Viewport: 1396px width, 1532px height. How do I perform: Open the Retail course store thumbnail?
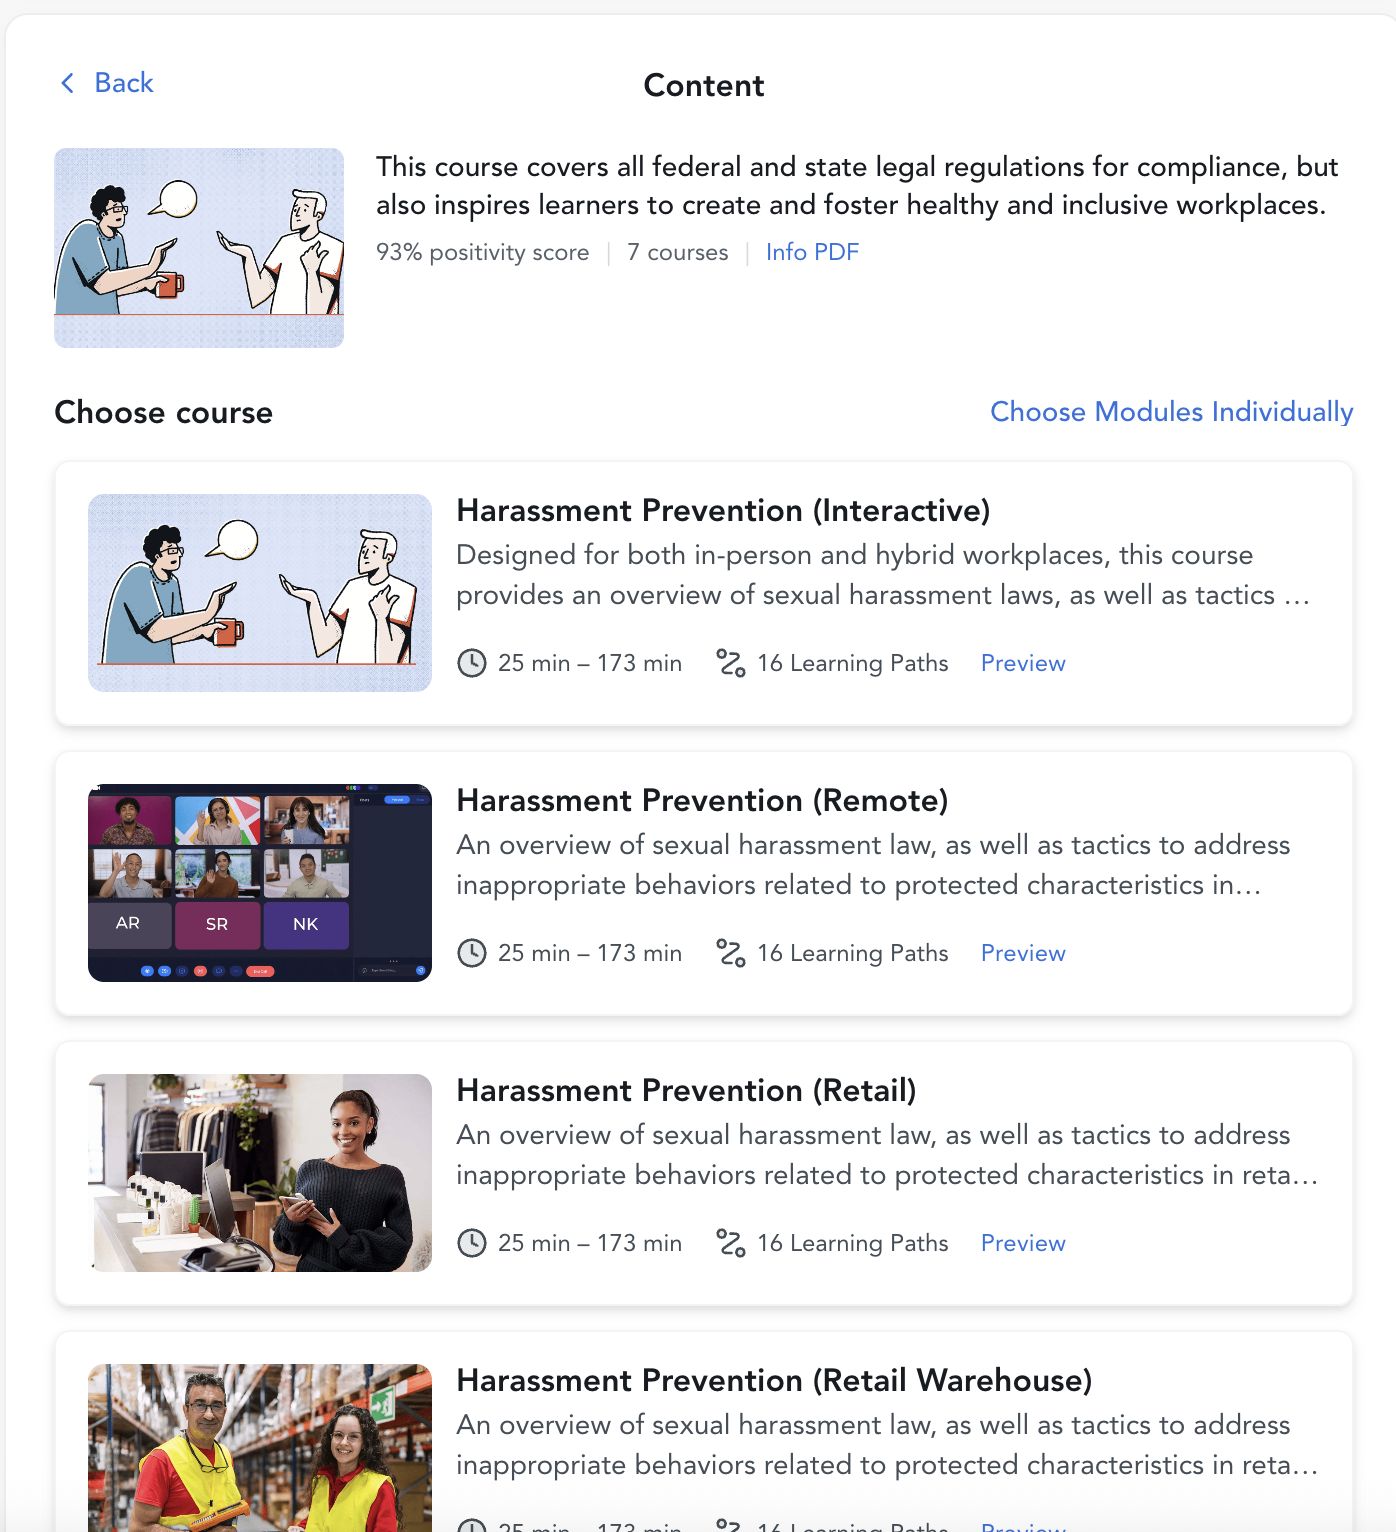[260, 1173]
